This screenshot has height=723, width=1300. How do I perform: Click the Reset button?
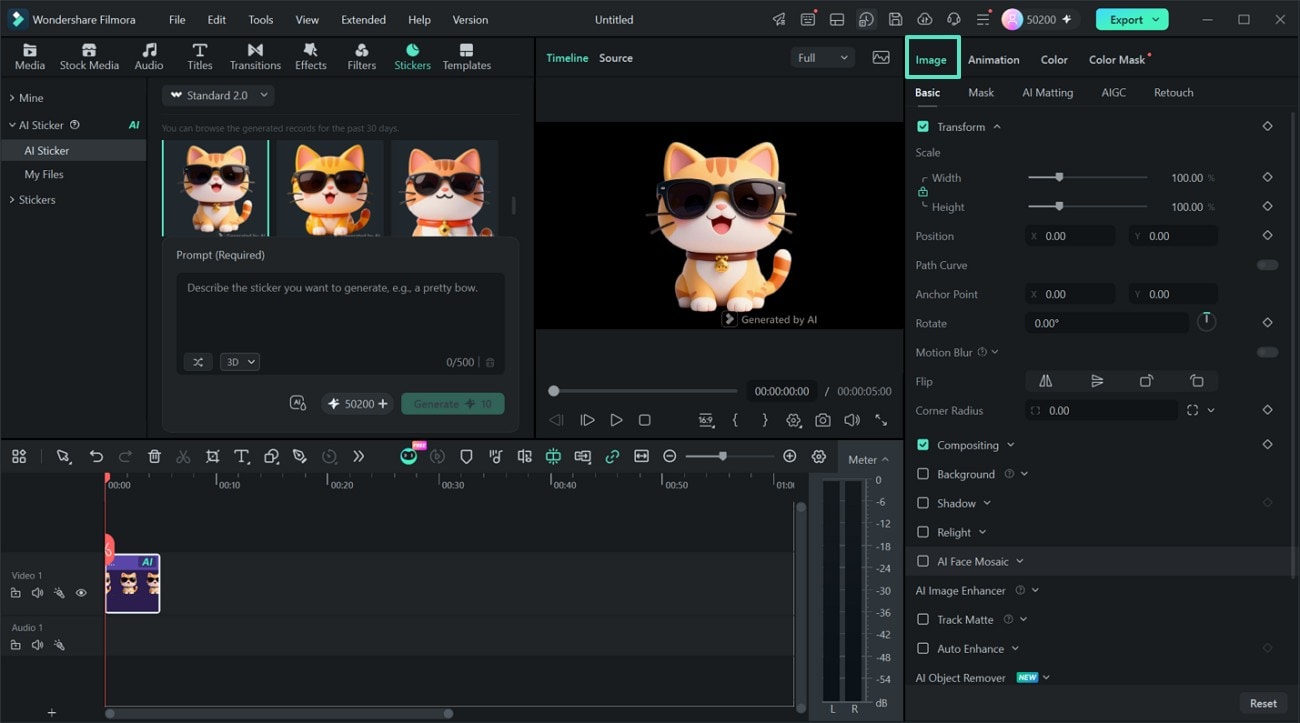(1263, 703)
